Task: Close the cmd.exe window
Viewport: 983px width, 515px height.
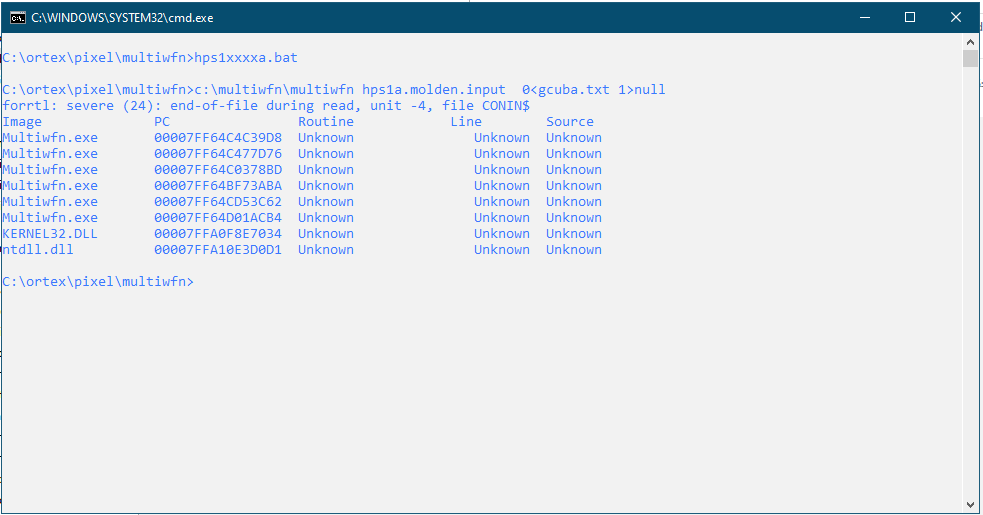Action: pyautogui.click(x=955, y=18)
